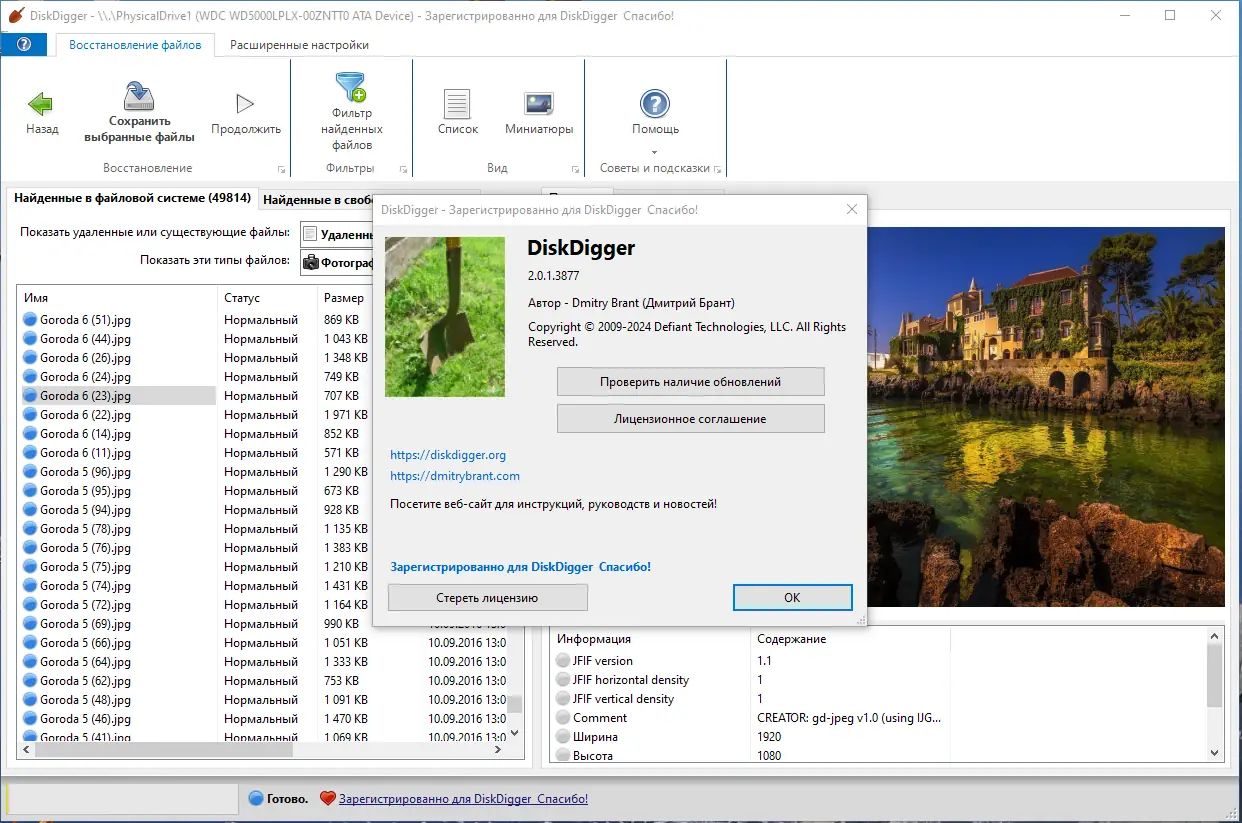Image resolution: width=1242 pixels, height=823 pixels.
Task: Expand View group dialog launcher
Action: pos(575,169)
